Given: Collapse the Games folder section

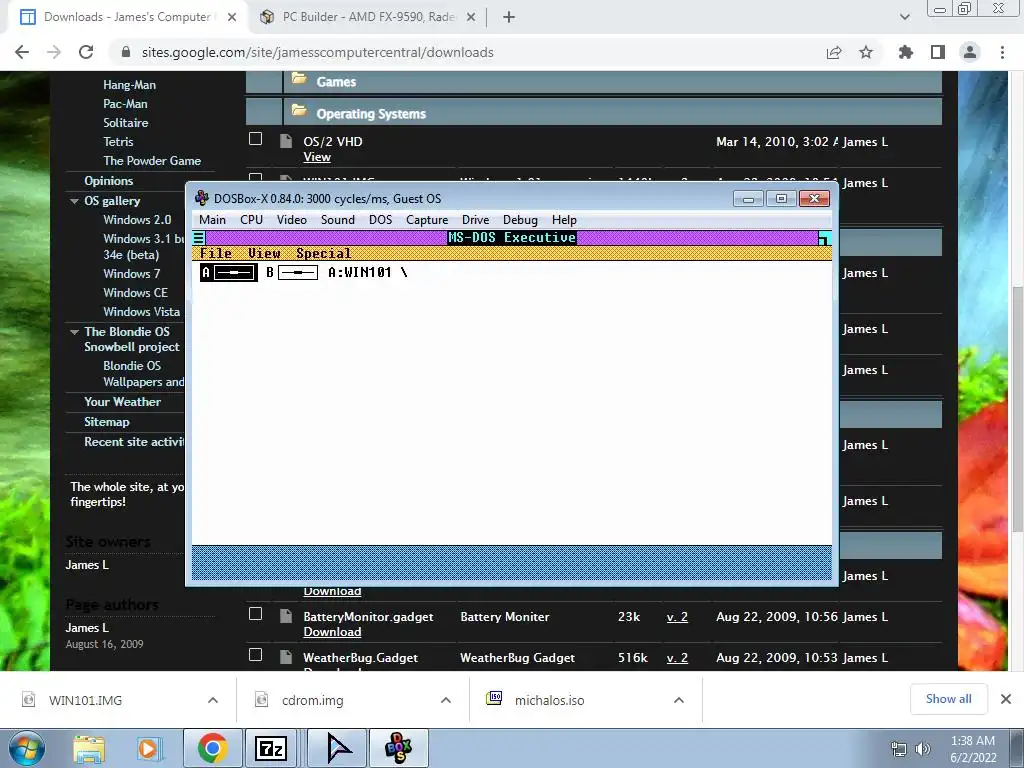Looking at the screenshot, I should (x=299, y=79).
